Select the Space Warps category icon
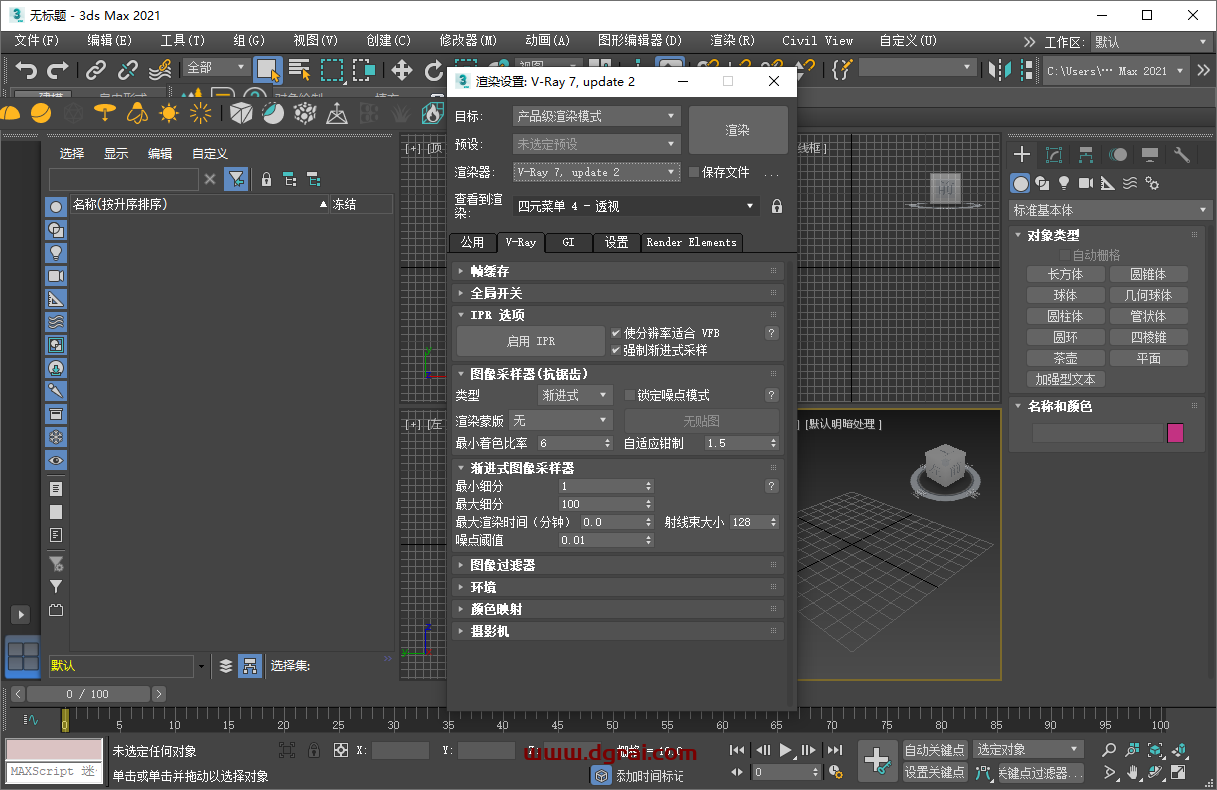The height and width of the screenshot is (790, 1217). click(1130, 183)
